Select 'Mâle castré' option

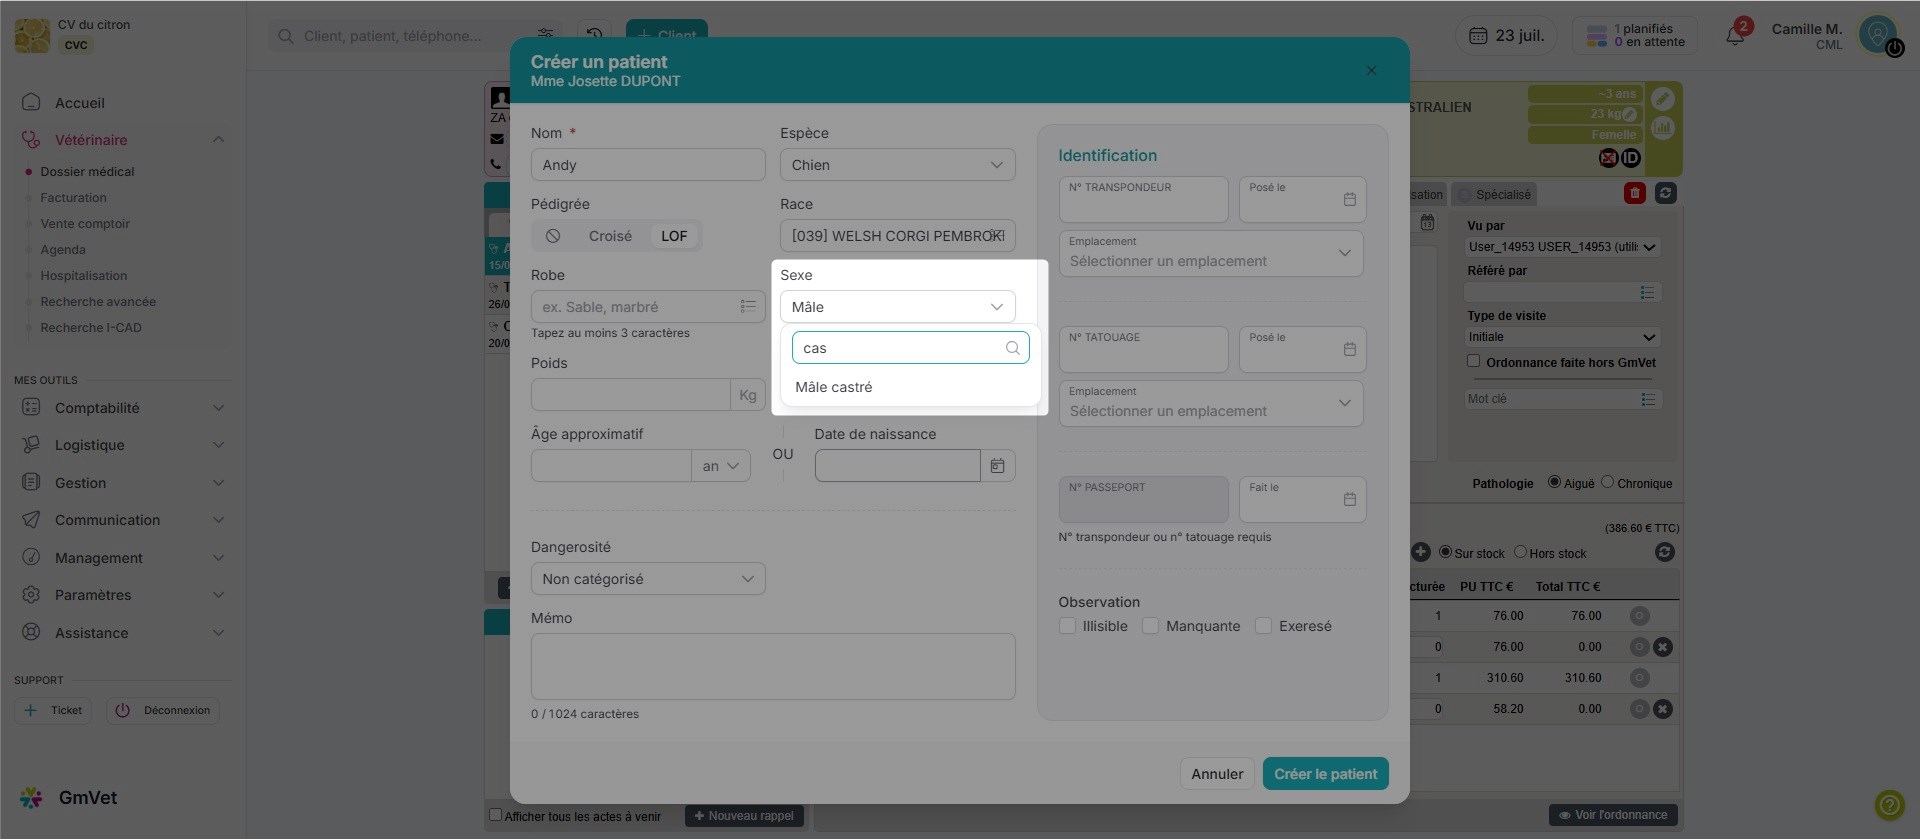click(834, 387)
